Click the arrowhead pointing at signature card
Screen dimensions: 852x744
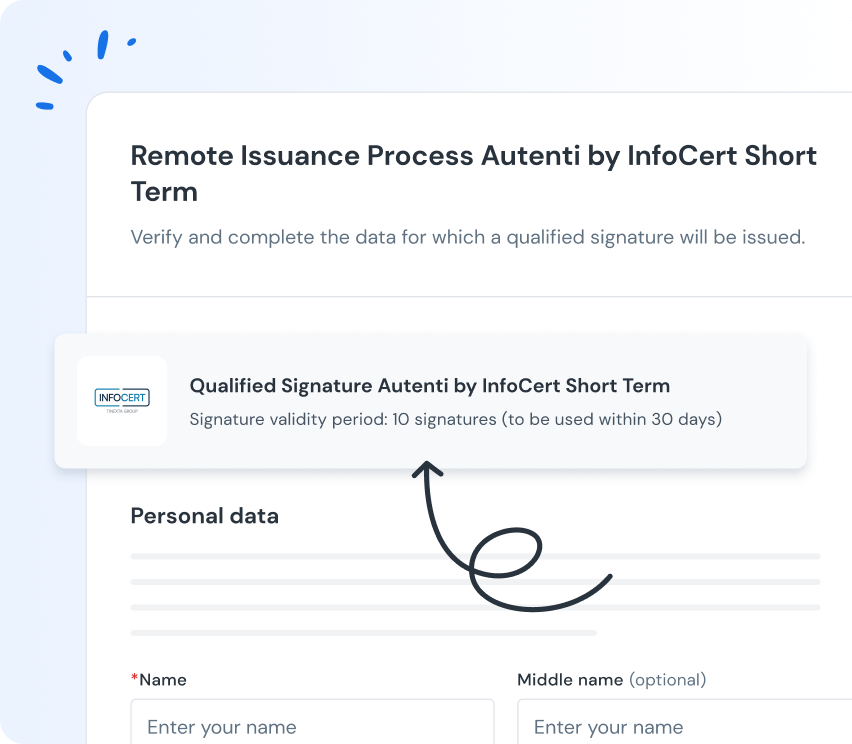(427, 469)
